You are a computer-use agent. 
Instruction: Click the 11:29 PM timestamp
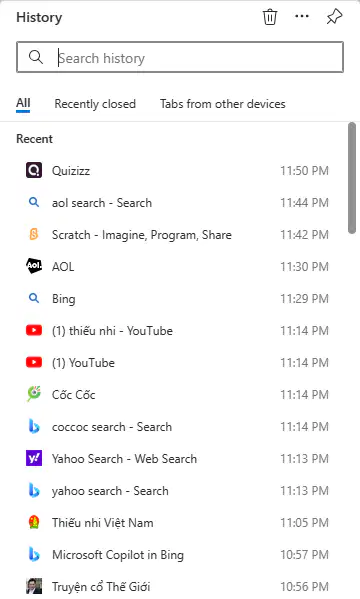tap(304, 298)
